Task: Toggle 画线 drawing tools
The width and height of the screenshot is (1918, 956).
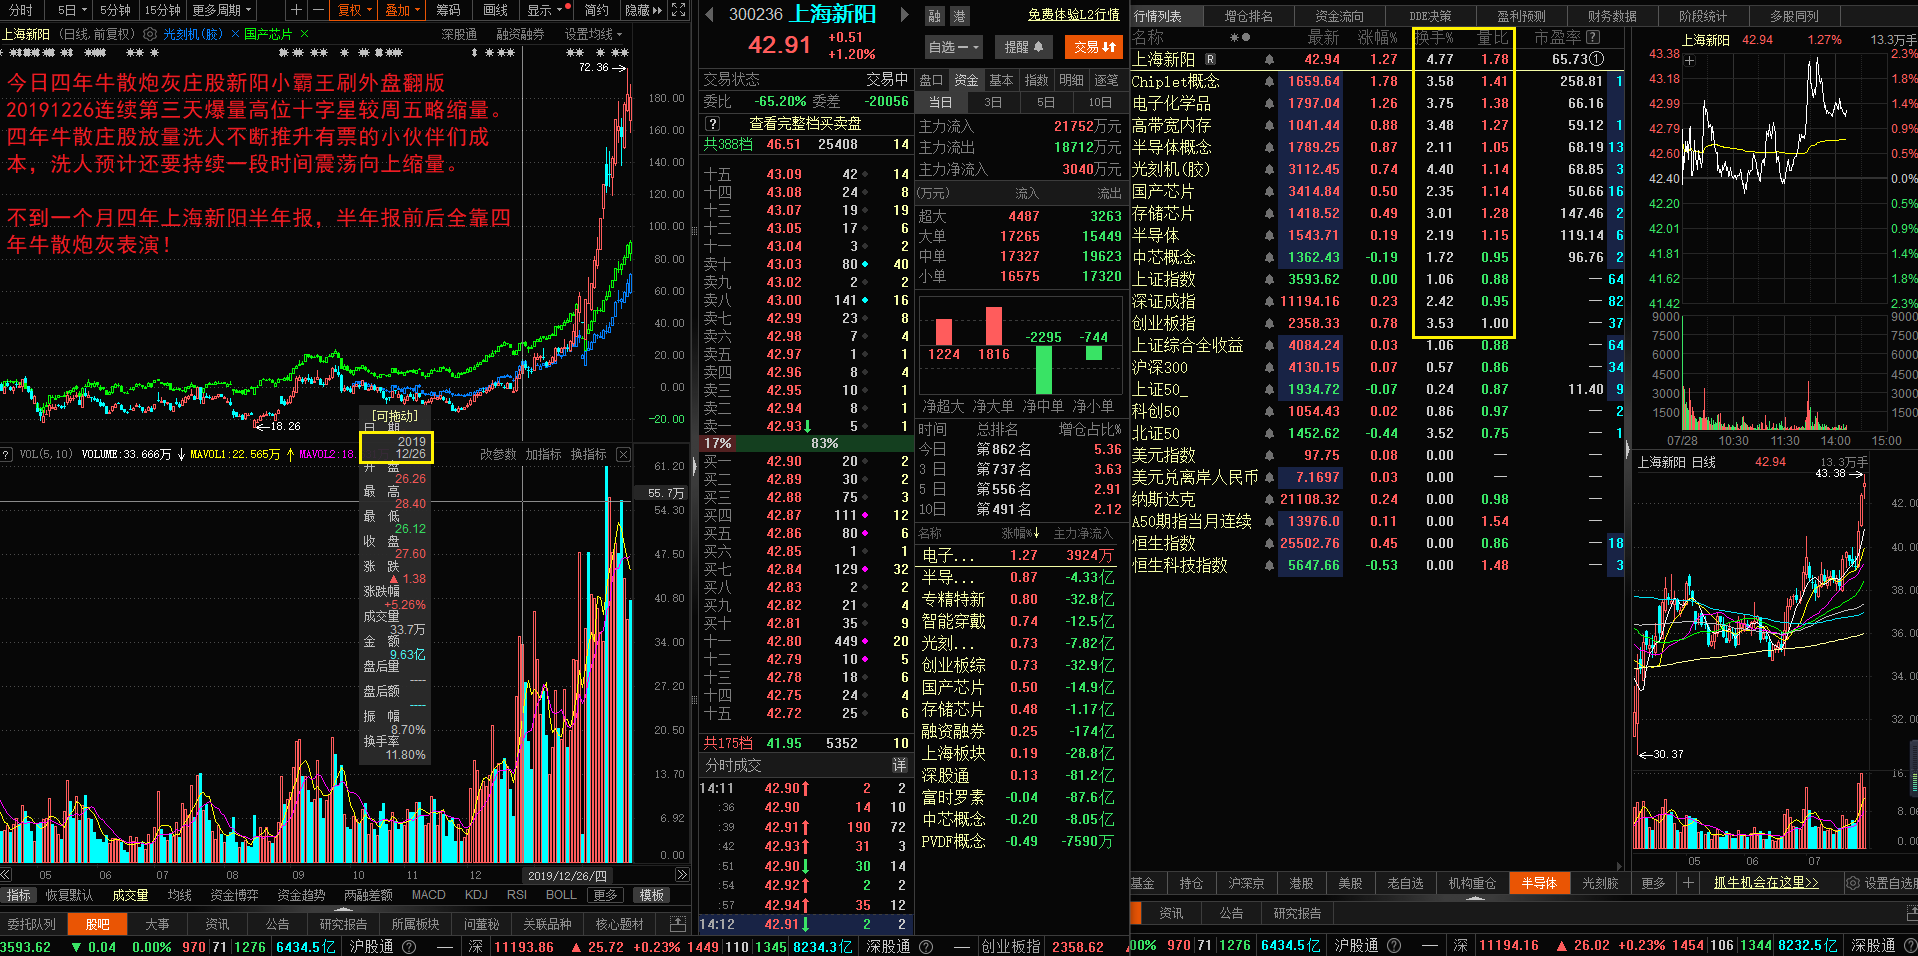Action: point(495,10)
